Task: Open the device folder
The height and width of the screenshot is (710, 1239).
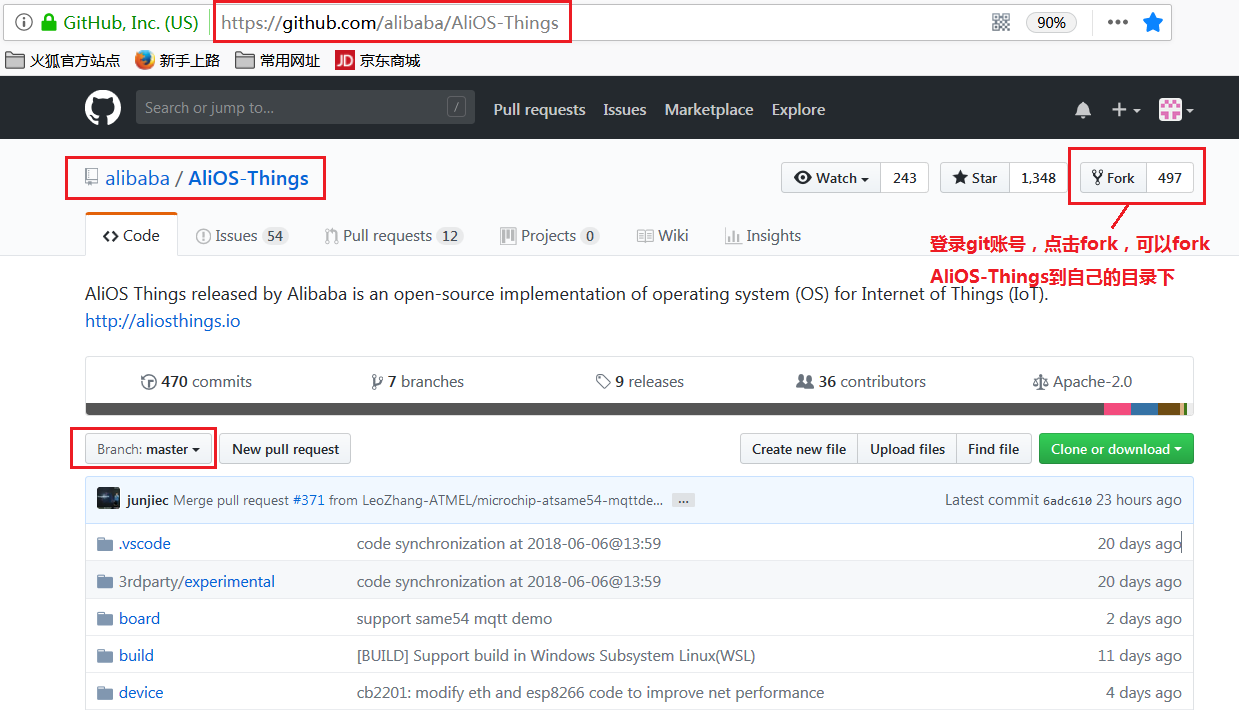Action: 141,692
